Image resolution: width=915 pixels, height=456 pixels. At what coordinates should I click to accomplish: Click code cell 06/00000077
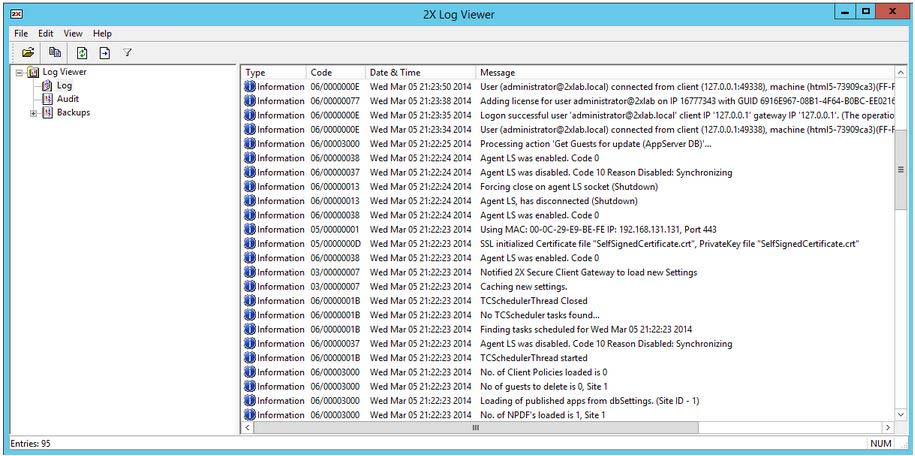pos(335,101)
